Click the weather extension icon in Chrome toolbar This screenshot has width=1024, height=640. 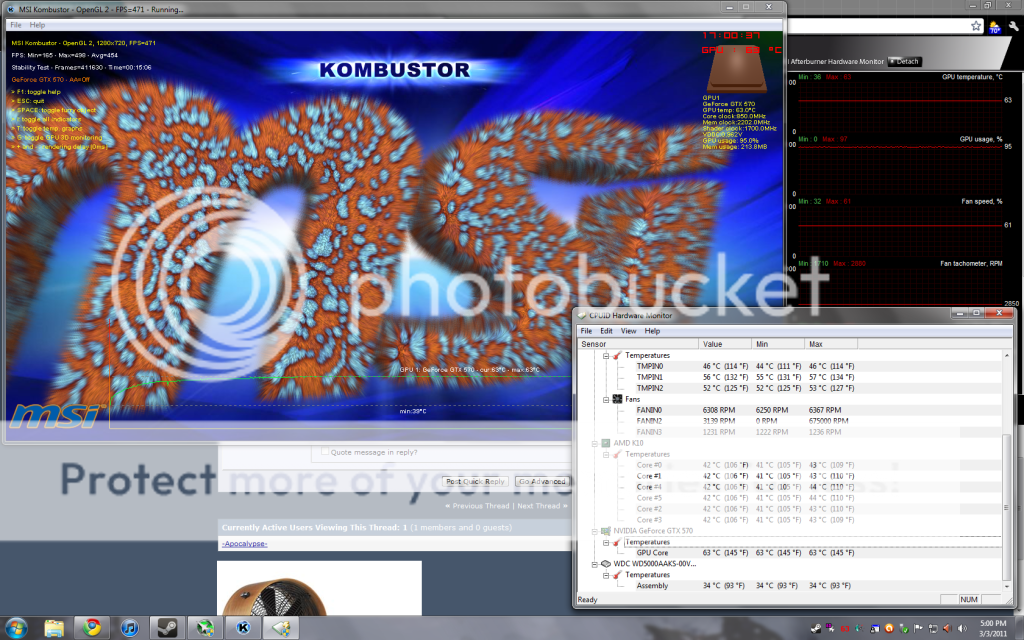(995, 27)
